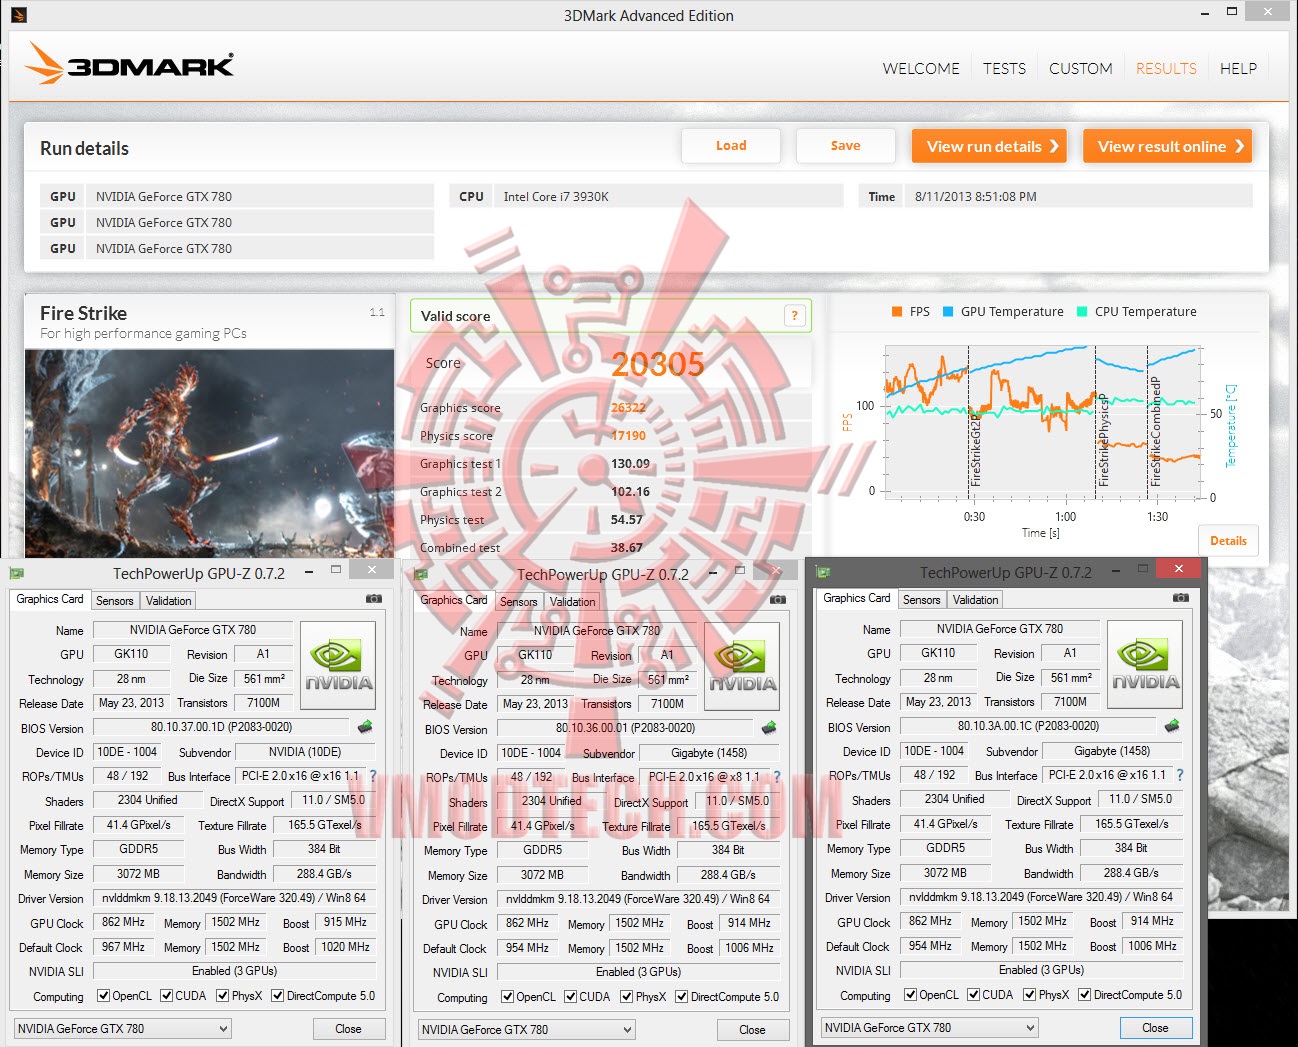Screen dimensions: 1298x1047
Task: Minimize the 3DMark Advanced Edition window
Action: click(1205, 13)
